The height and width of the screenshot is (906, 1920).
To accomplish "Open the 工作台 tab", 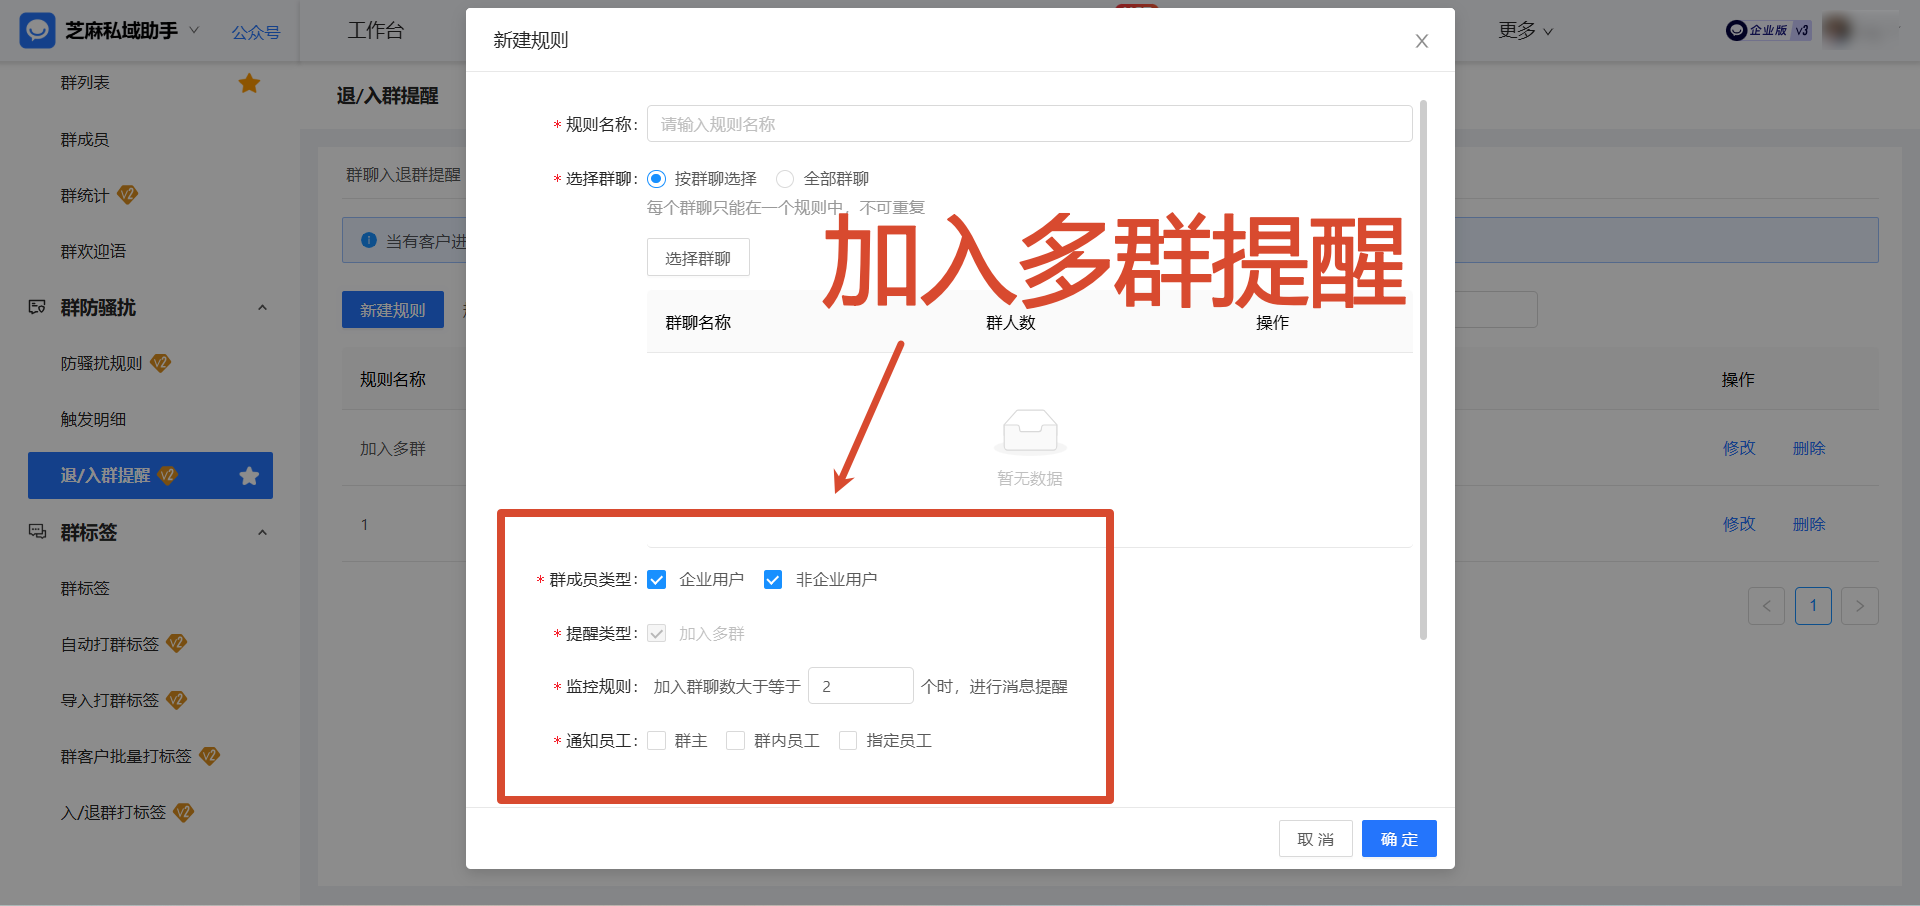I will coord(375,31).
